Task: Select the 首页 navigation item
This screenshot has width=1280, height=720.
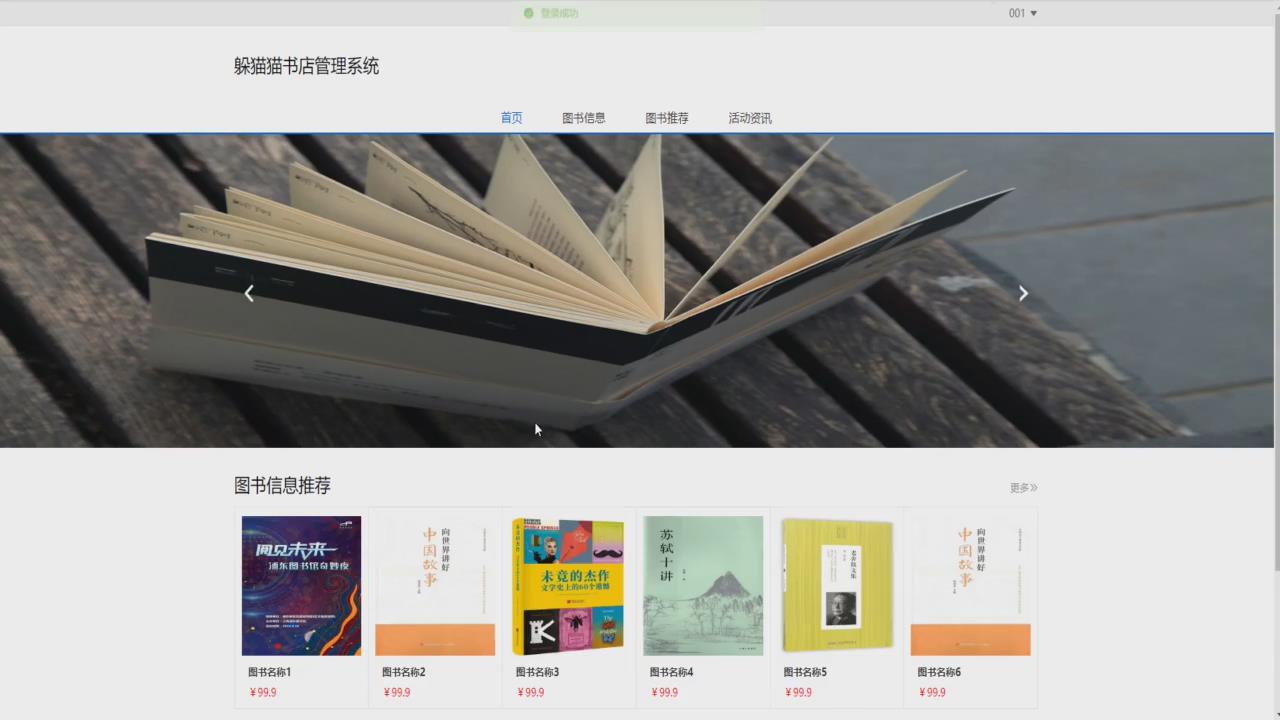Action: (x=511, y=118)
